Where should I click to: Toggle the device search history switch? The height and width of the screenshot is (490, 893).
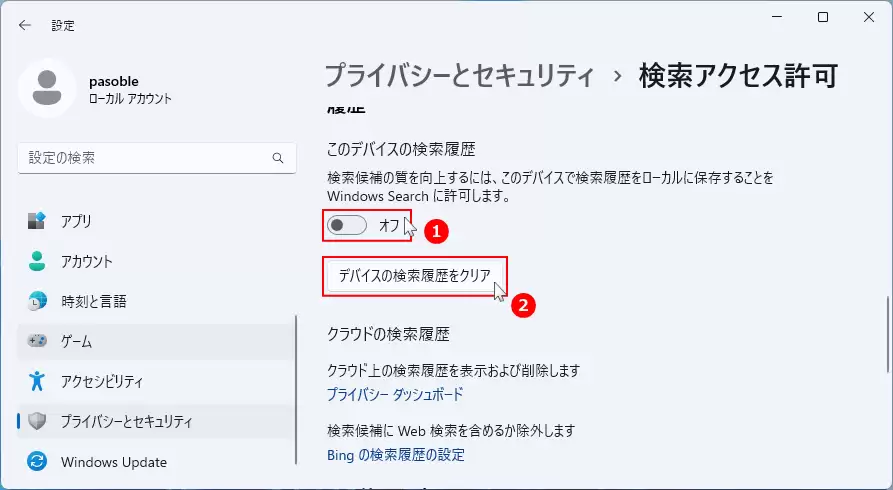click(x=347, y=225)
